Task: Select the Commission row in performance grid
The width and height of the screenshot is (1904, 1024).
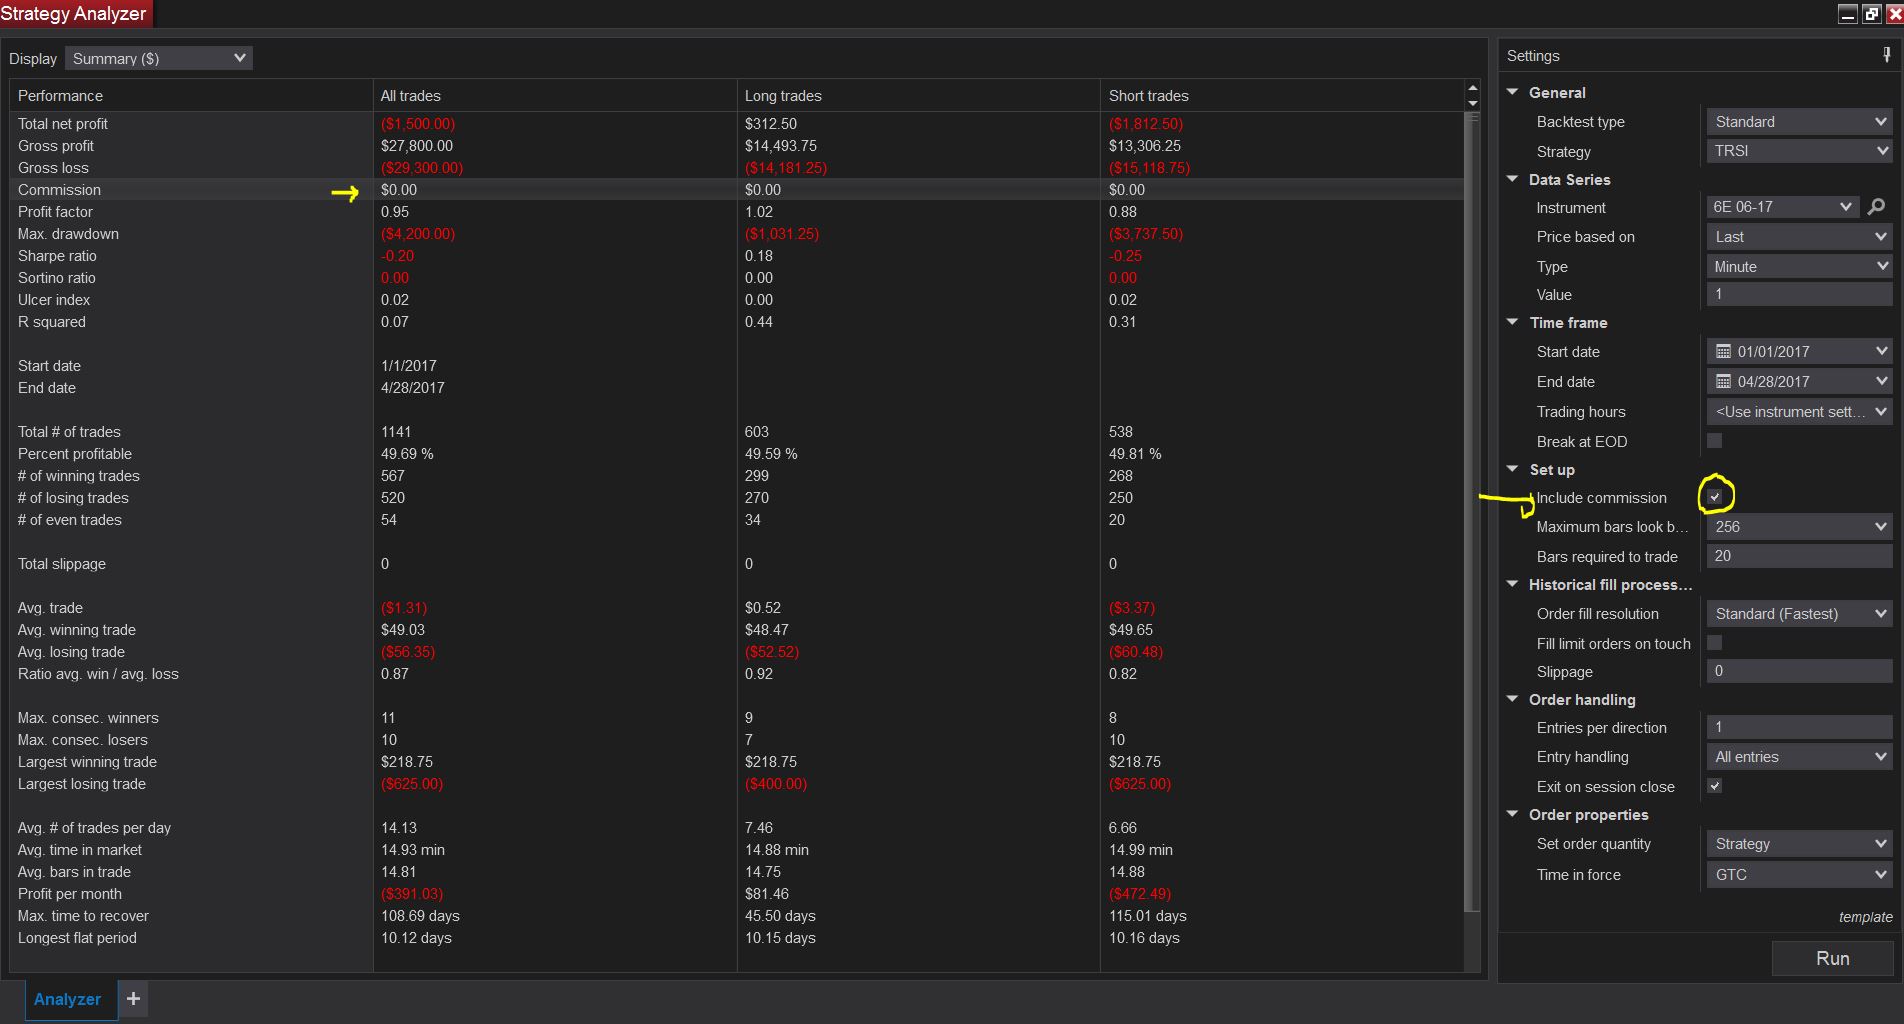Action: coord(60,190)
